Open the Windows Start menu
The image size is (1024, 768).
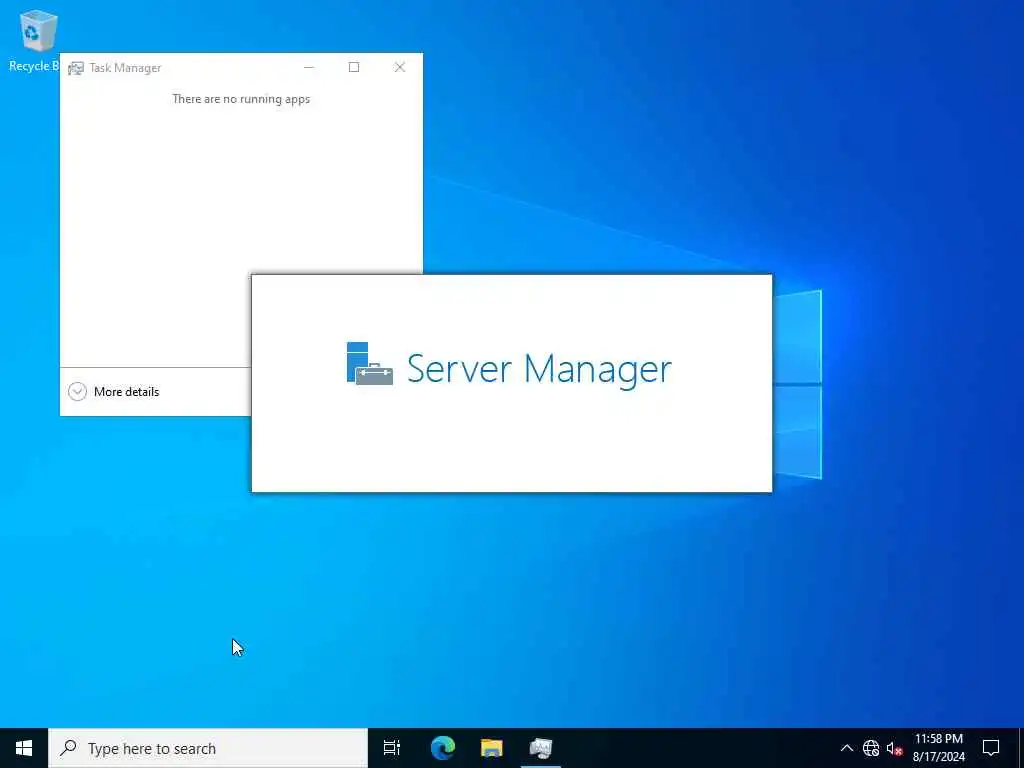(24, 748)
